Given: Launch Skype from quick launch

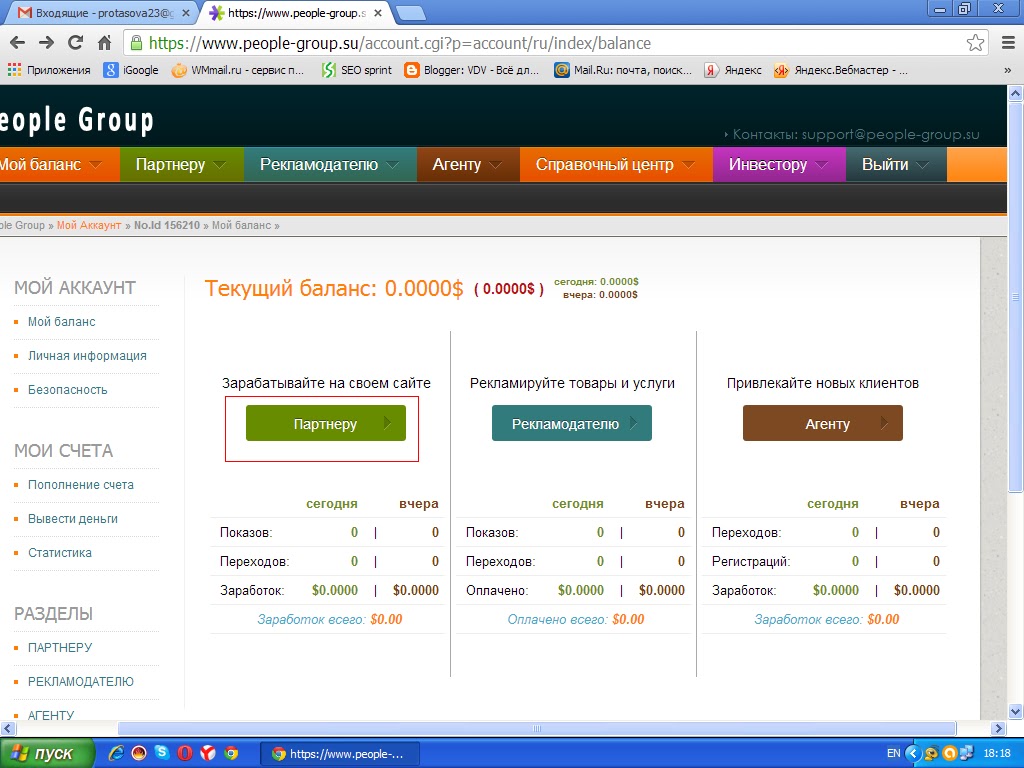Looking at the screenshot, I should (x=162, y=753).
